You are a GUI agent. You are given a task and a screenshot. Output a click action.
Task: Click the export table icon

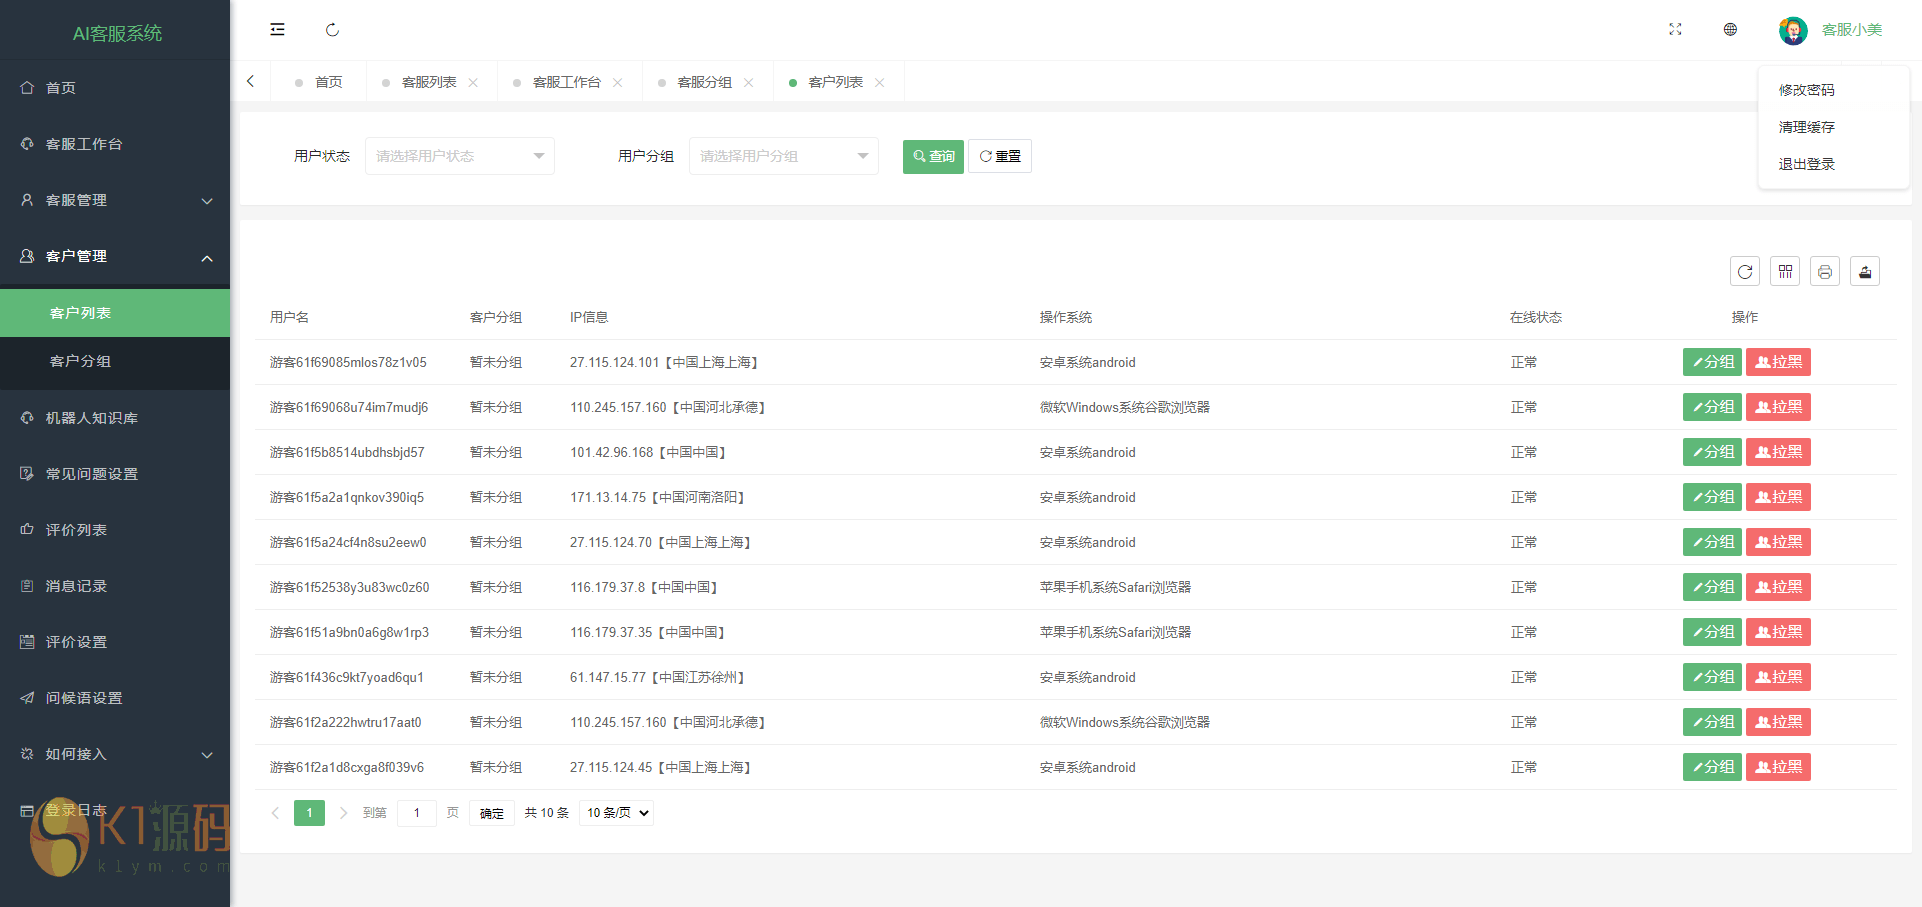coord(1865,272)
